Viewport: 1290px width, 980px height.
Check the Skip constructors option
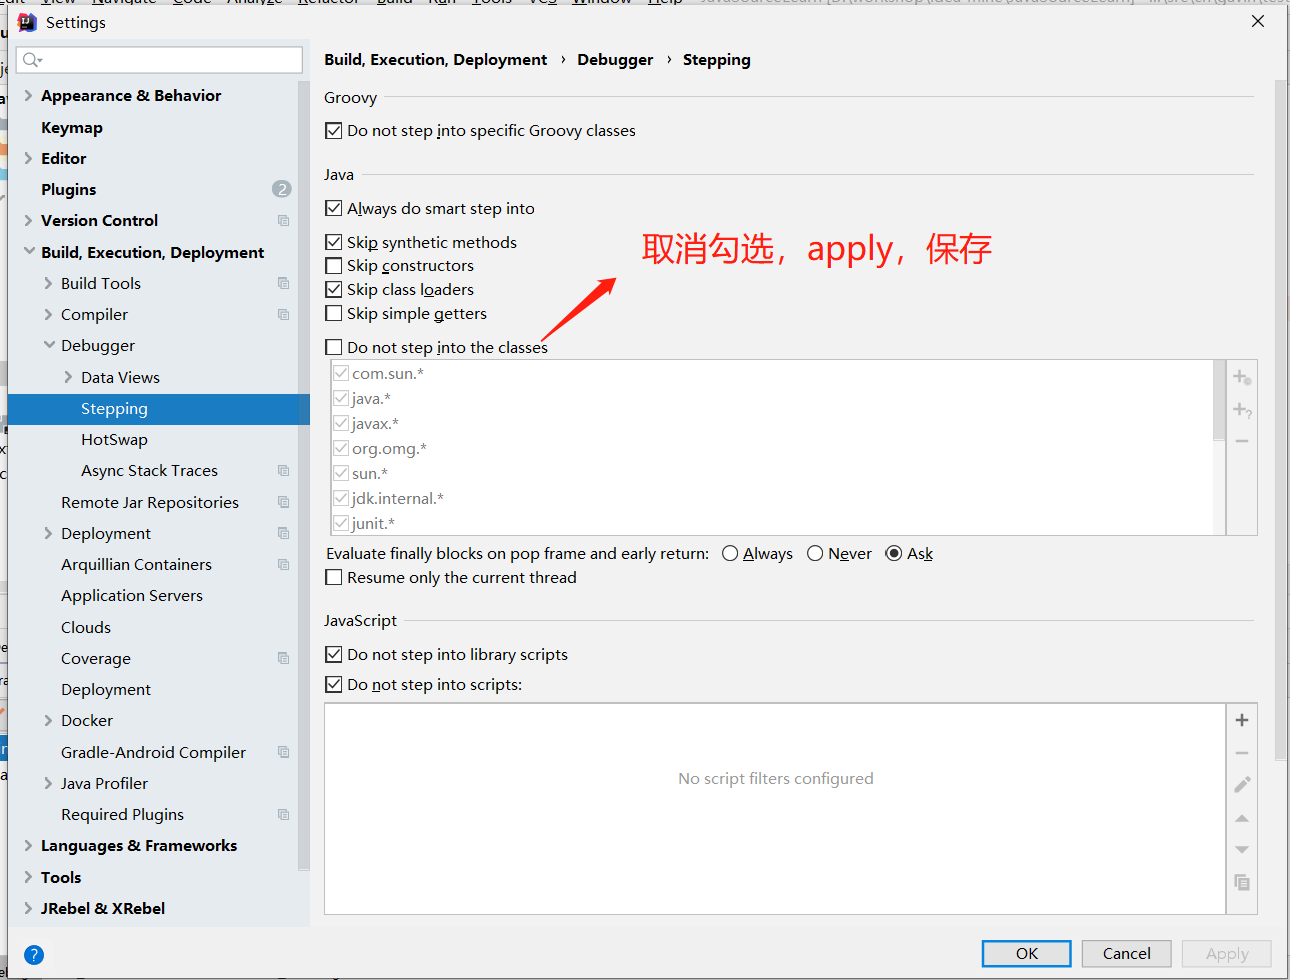point(334,266)
